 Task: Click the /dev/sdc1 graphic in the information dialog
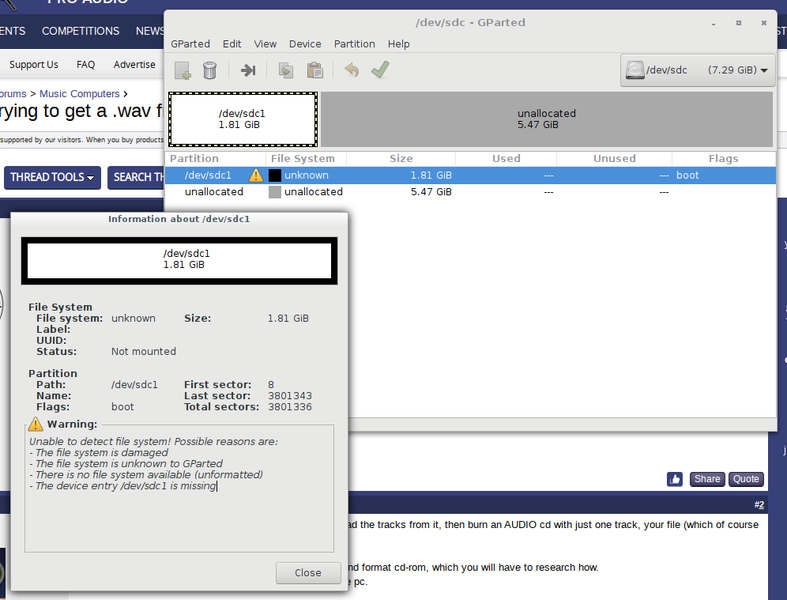pos(179,261)
